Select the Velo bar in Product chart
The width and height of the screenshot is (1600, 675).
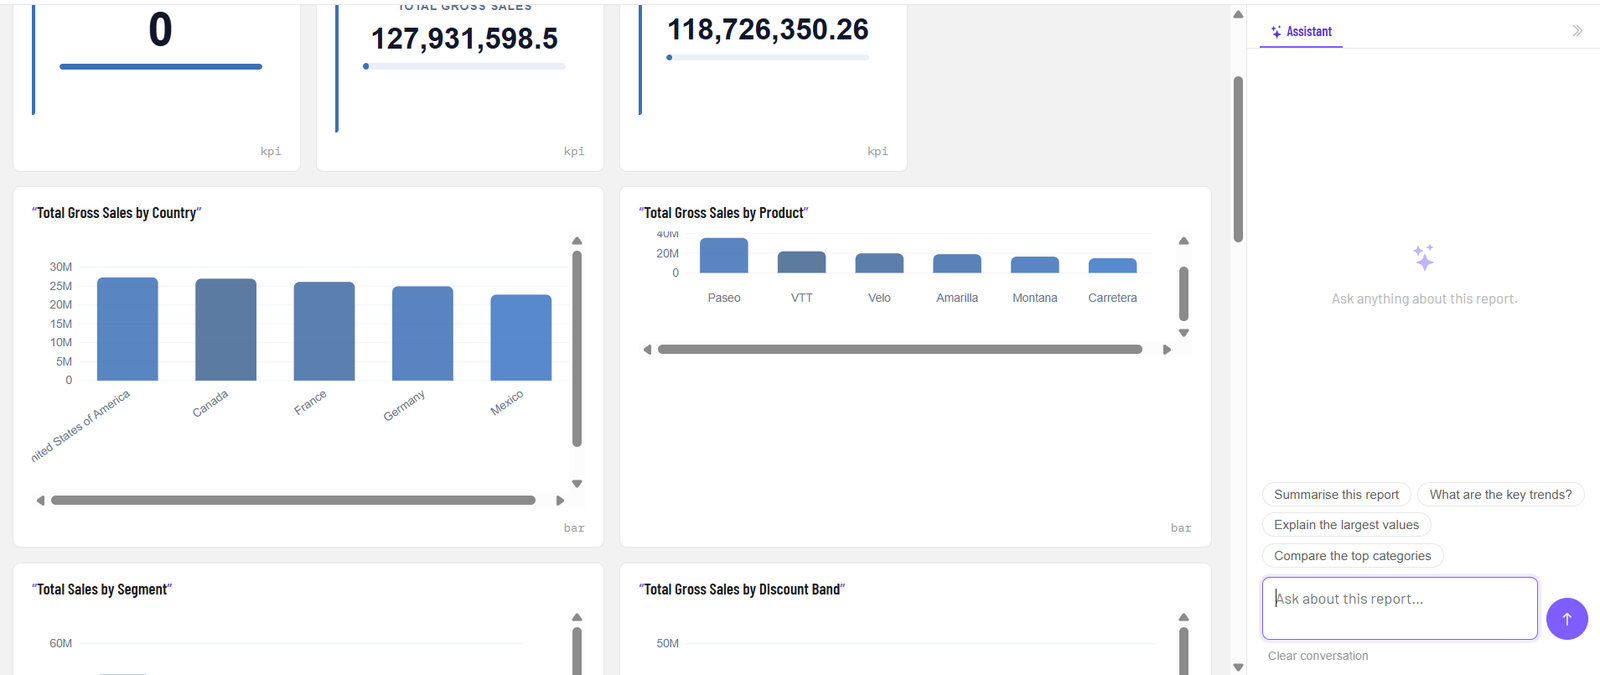pos(879,263)
